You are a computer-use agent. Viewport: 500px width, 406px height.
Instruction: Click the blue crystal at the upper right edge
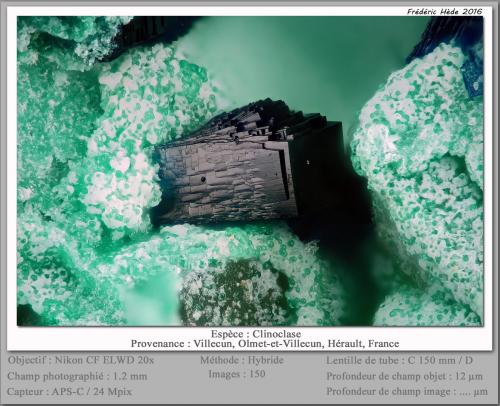(x=473, y=78)
